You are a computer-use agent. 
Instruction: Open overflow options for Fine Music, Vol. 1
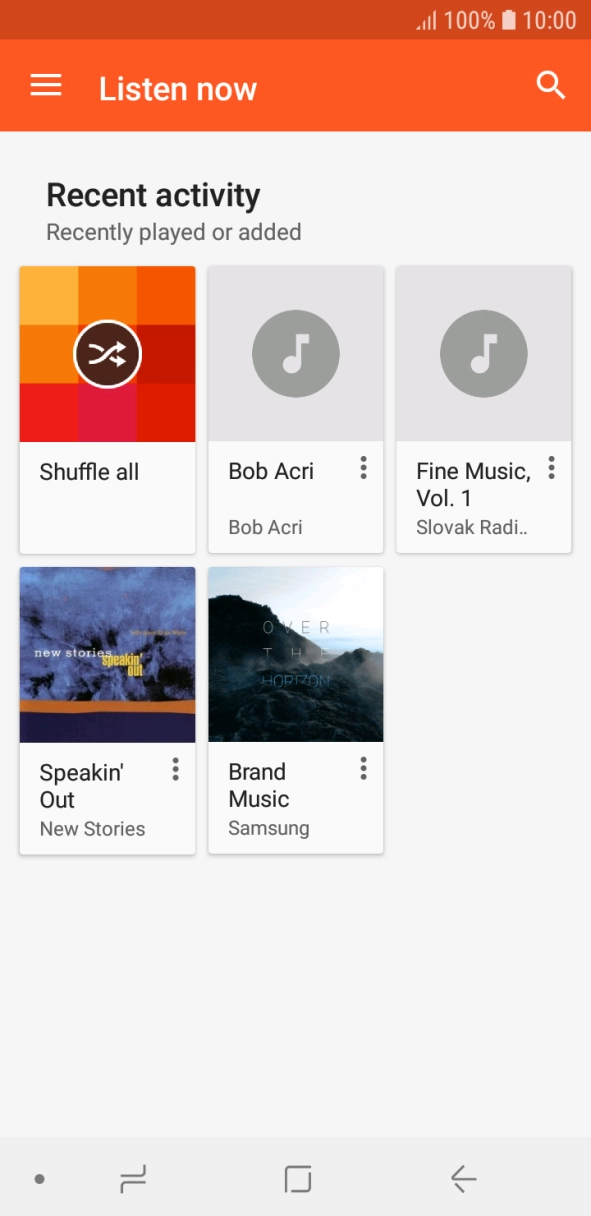coord(551,467)
